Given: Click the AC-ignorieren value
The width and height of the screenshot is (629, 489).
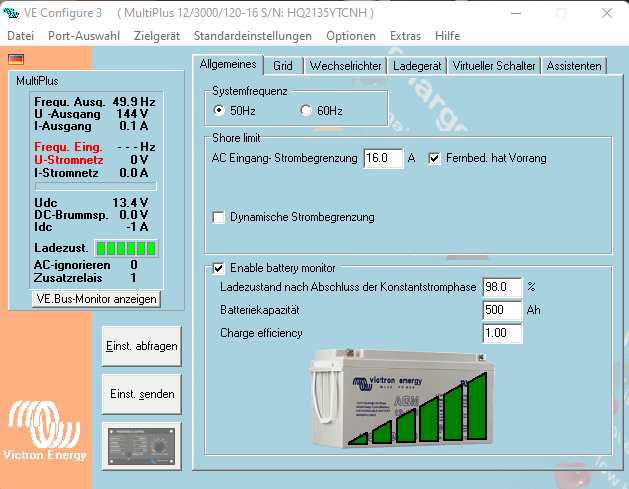Looking at the screenshot, I should (x=134, y=265).
